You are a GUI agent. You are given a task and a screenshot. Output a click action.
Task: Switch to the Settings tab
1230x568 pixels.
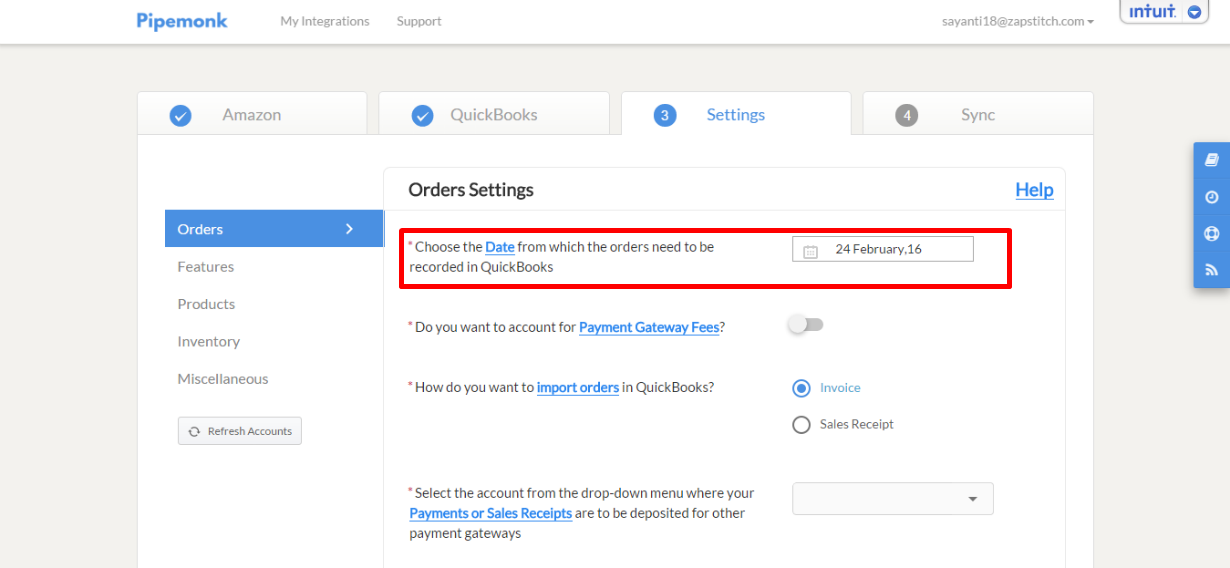pos(736,114)
